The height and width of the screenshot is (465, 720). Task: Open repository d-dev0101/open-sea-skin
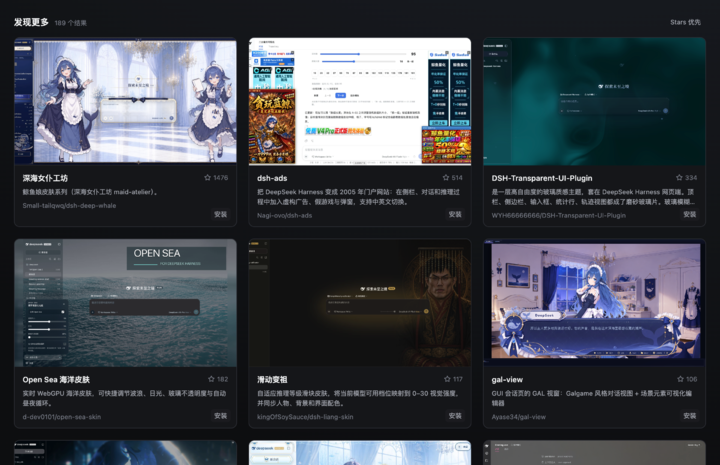pos(62,417)
